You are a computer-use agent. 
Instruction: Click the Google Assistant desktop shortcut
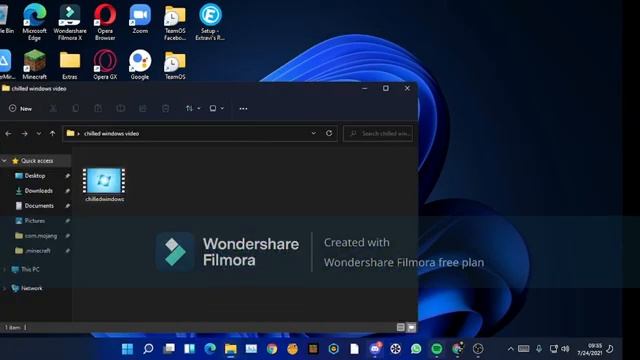(x=140, y=64)
